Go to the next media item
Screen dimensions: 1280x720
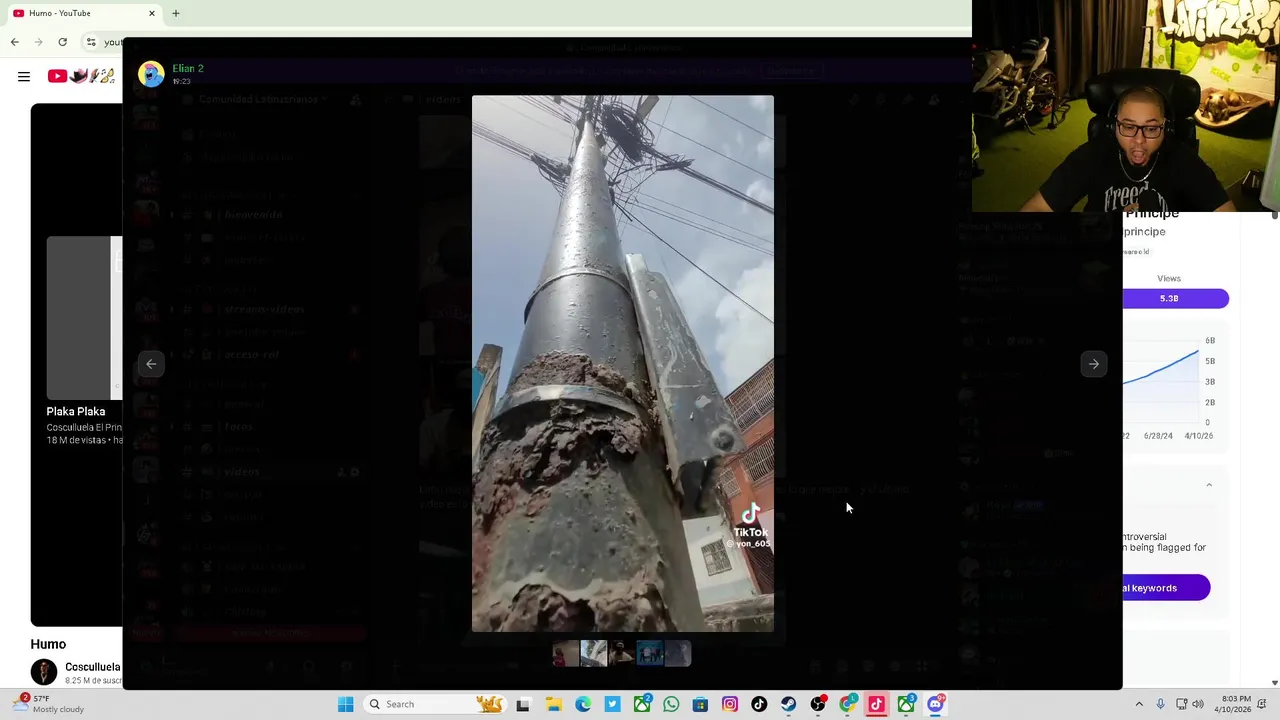(x=1093, y=364)
